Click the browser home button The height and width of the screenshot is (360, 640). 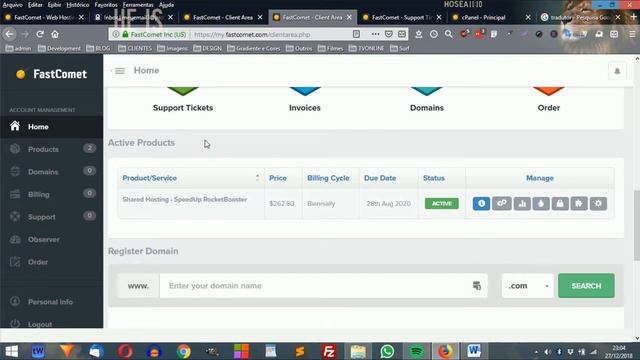click(x=55, y=34)
